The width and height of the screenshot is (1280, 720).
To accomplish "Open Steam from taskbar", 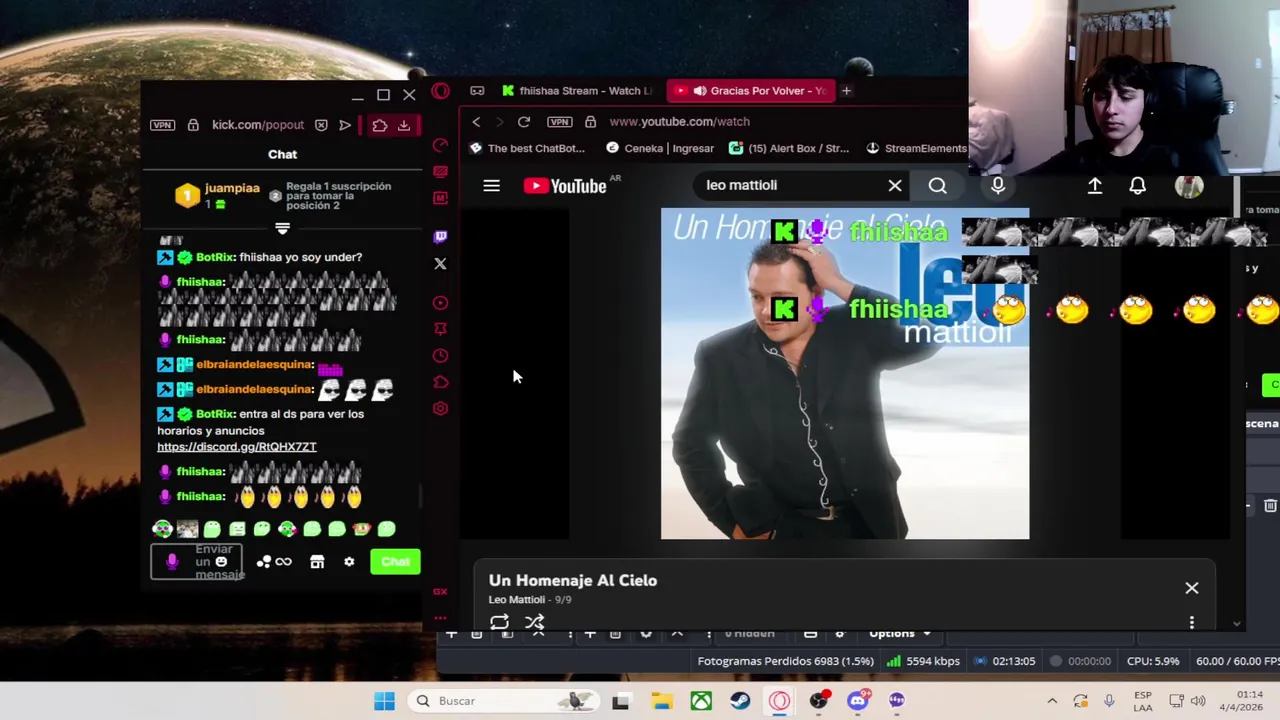I will coord(740,701).
